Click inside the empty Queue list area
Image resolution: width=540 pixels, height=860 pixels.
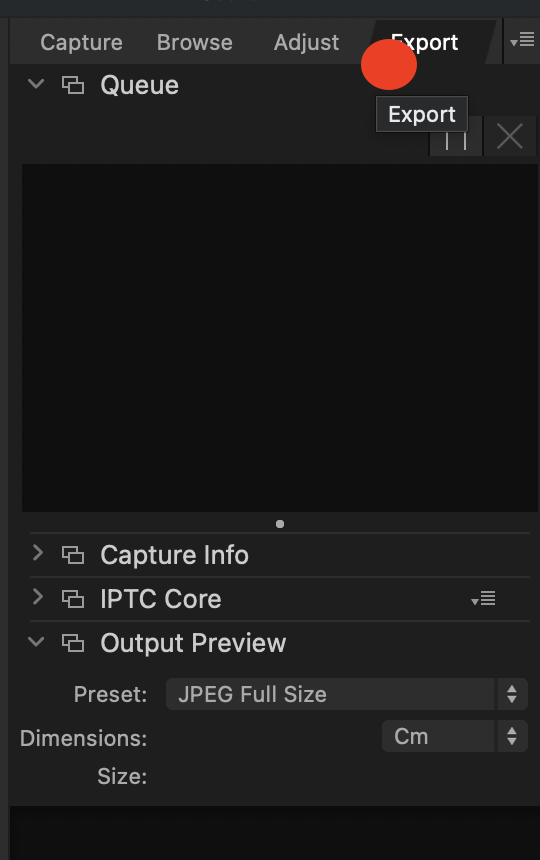280,338
